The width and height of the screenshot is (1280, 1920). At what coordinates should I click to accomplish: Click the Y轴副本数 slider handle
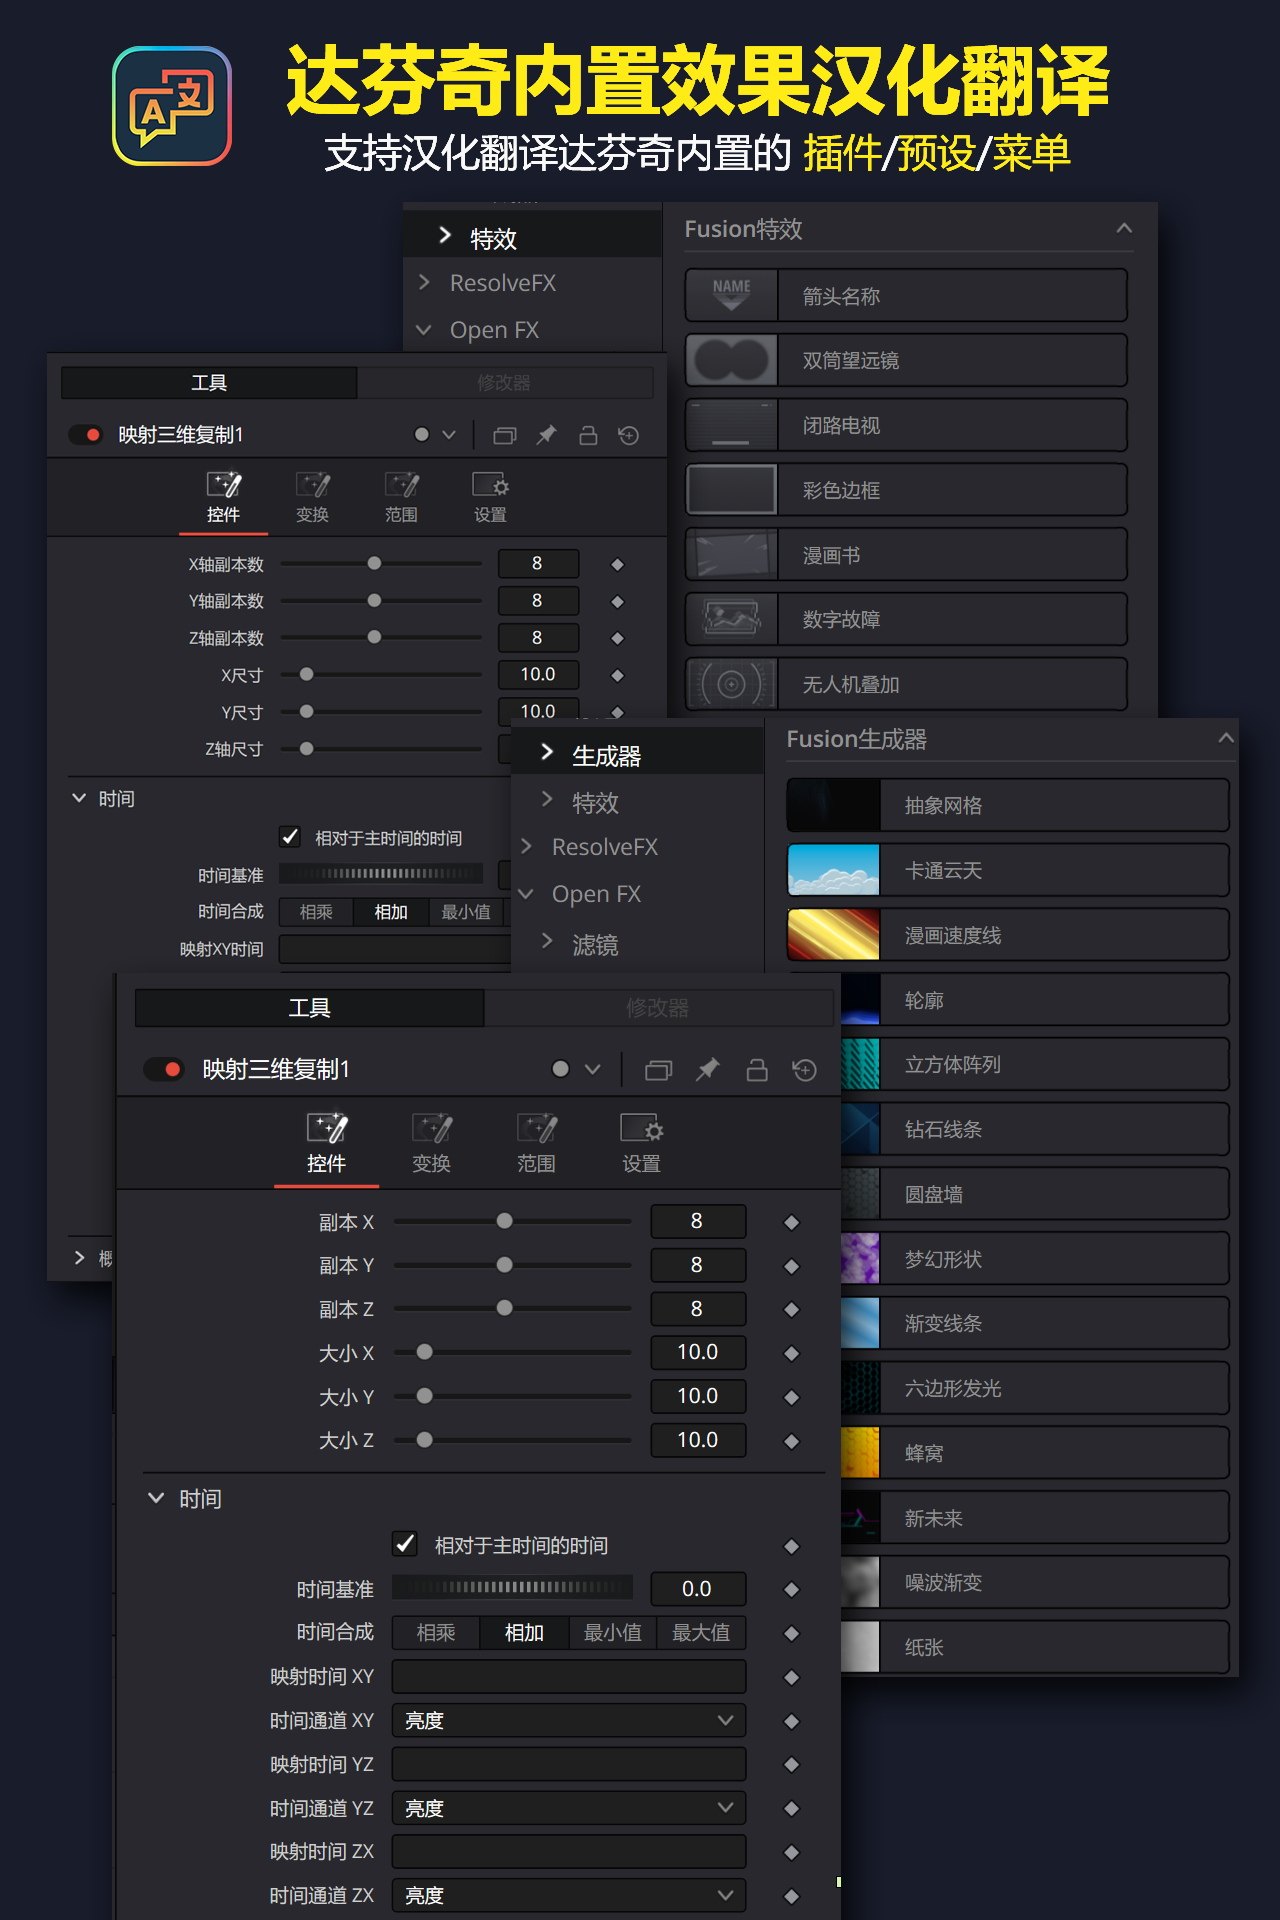point(374,600)
